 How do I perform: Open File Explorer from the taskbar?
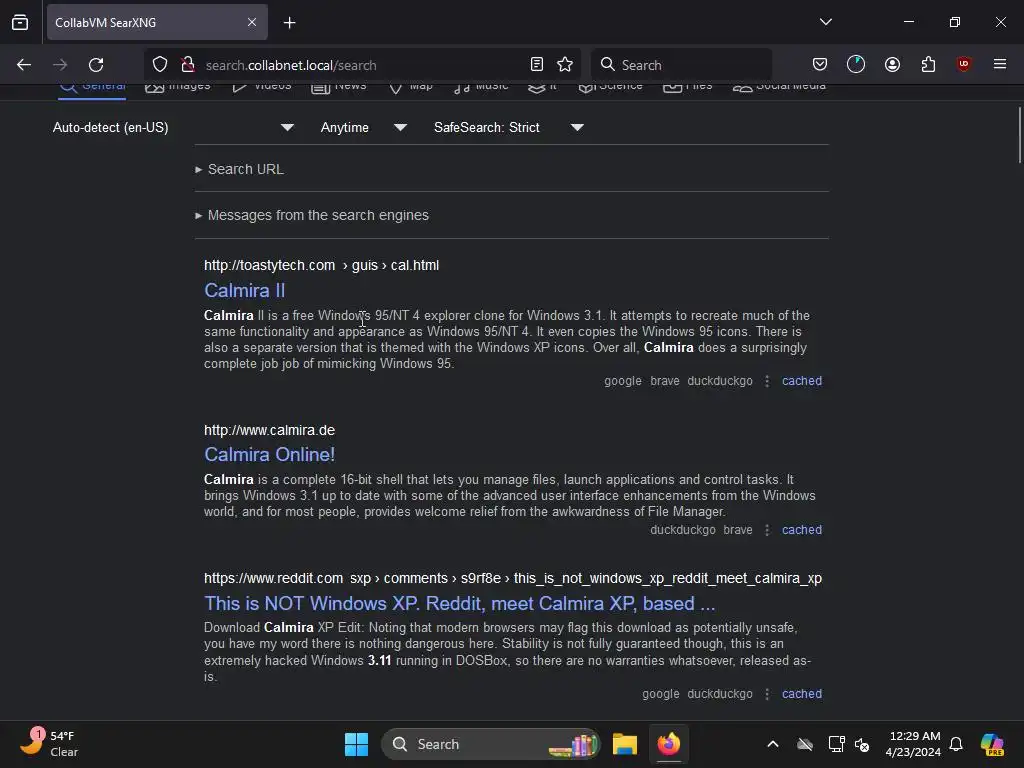(625, 744)
